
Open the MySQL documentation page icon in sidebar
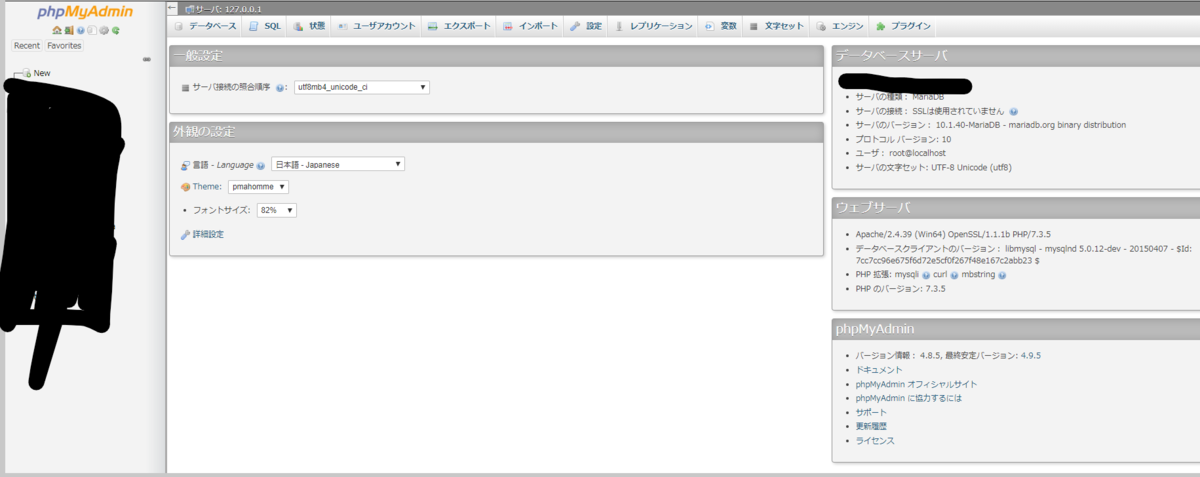[92, 30]
